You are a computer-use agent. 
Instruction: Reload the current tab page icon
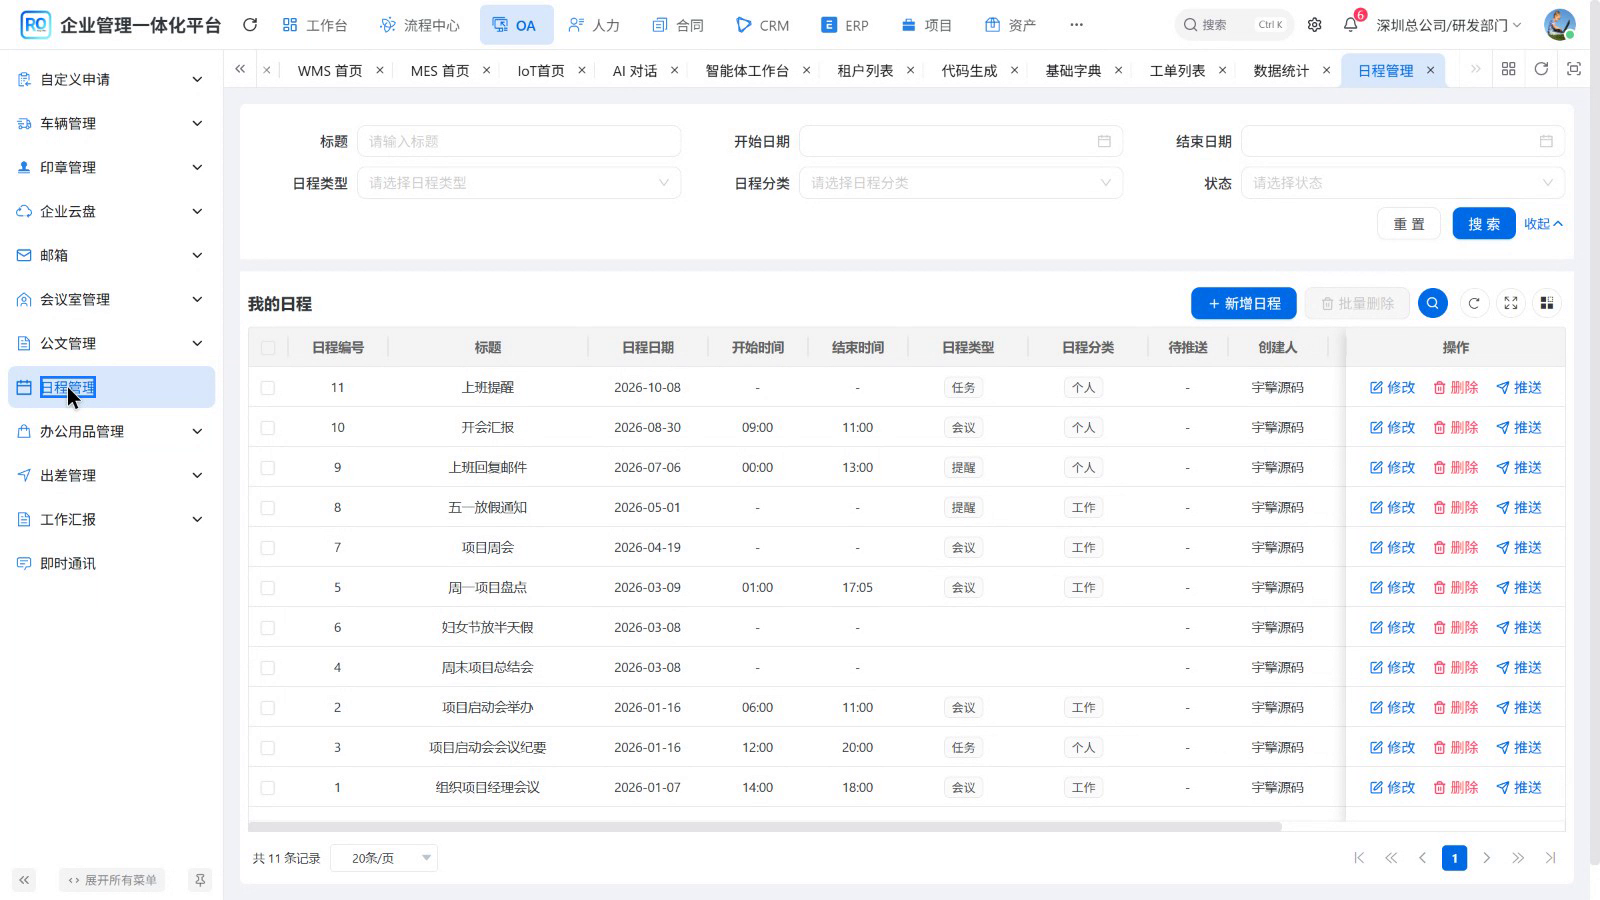point(1541,69)
